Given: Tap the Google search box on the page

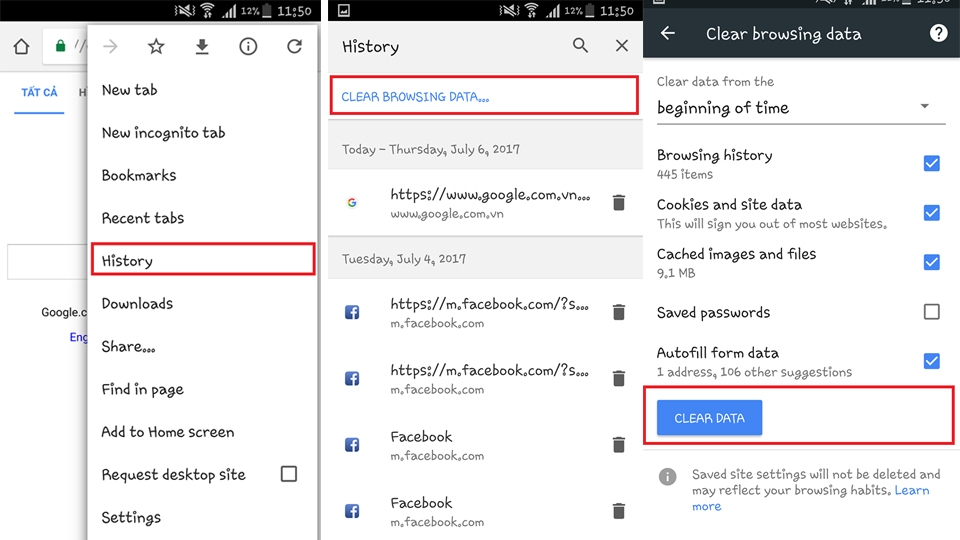Looking at the screenshot, I should coord(47,261).
